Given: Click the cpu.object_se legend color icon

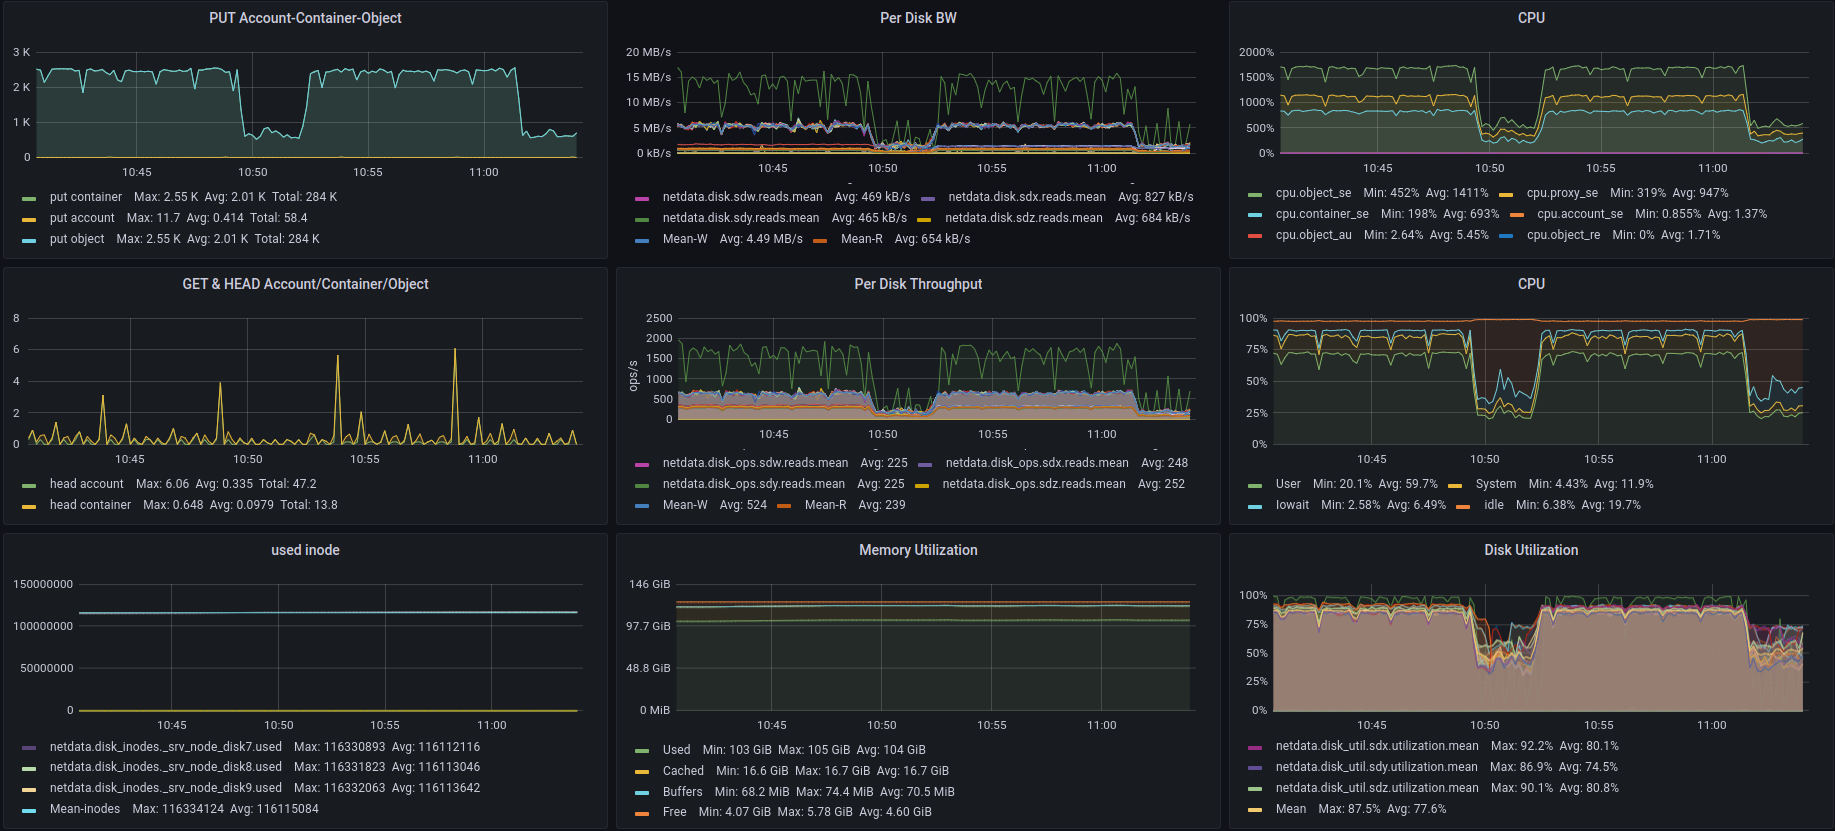Looking at the screenshot, I should coord(1255,194).
